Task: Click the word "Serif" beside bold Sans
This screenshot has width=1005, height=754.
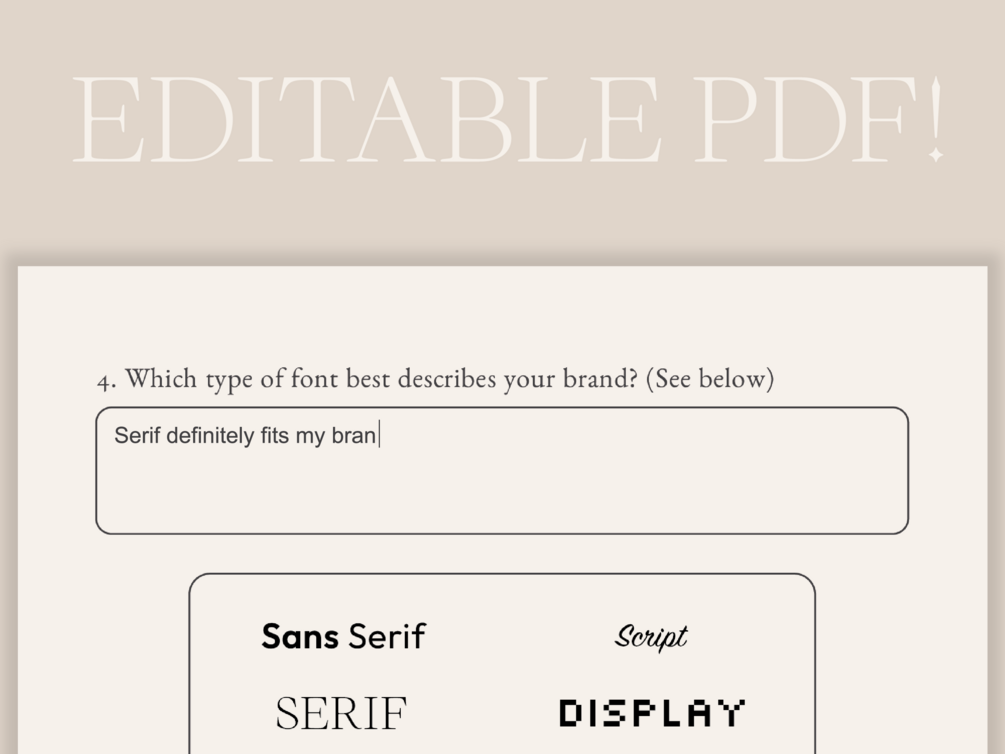Action: pyautogui.click(x=386, y=636)
